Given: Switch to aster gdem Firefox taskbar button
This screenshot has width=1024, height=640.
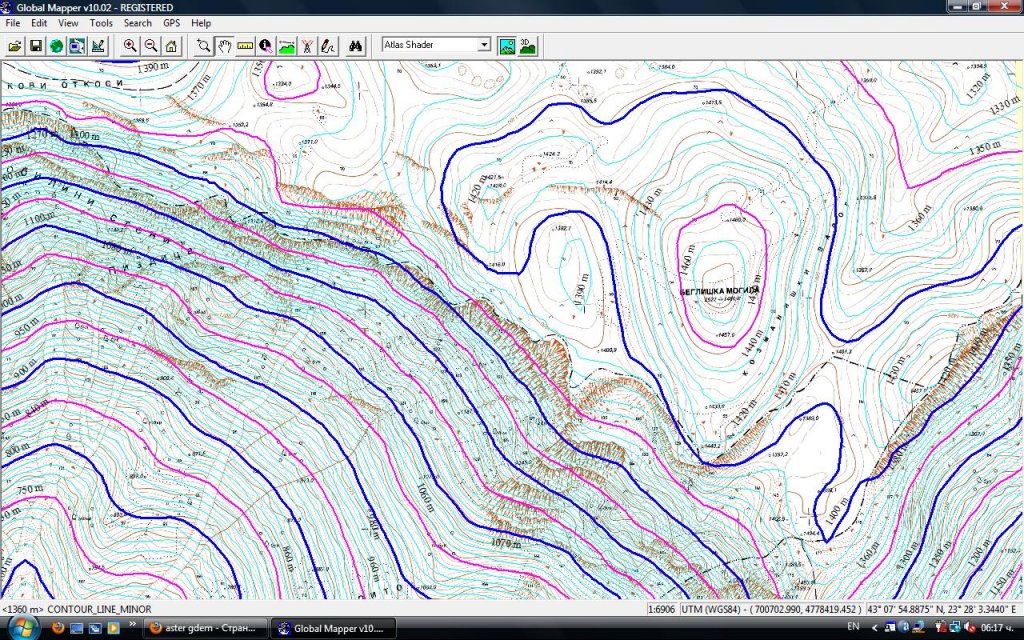Looking at the screenshot, I should pos(206,628).
